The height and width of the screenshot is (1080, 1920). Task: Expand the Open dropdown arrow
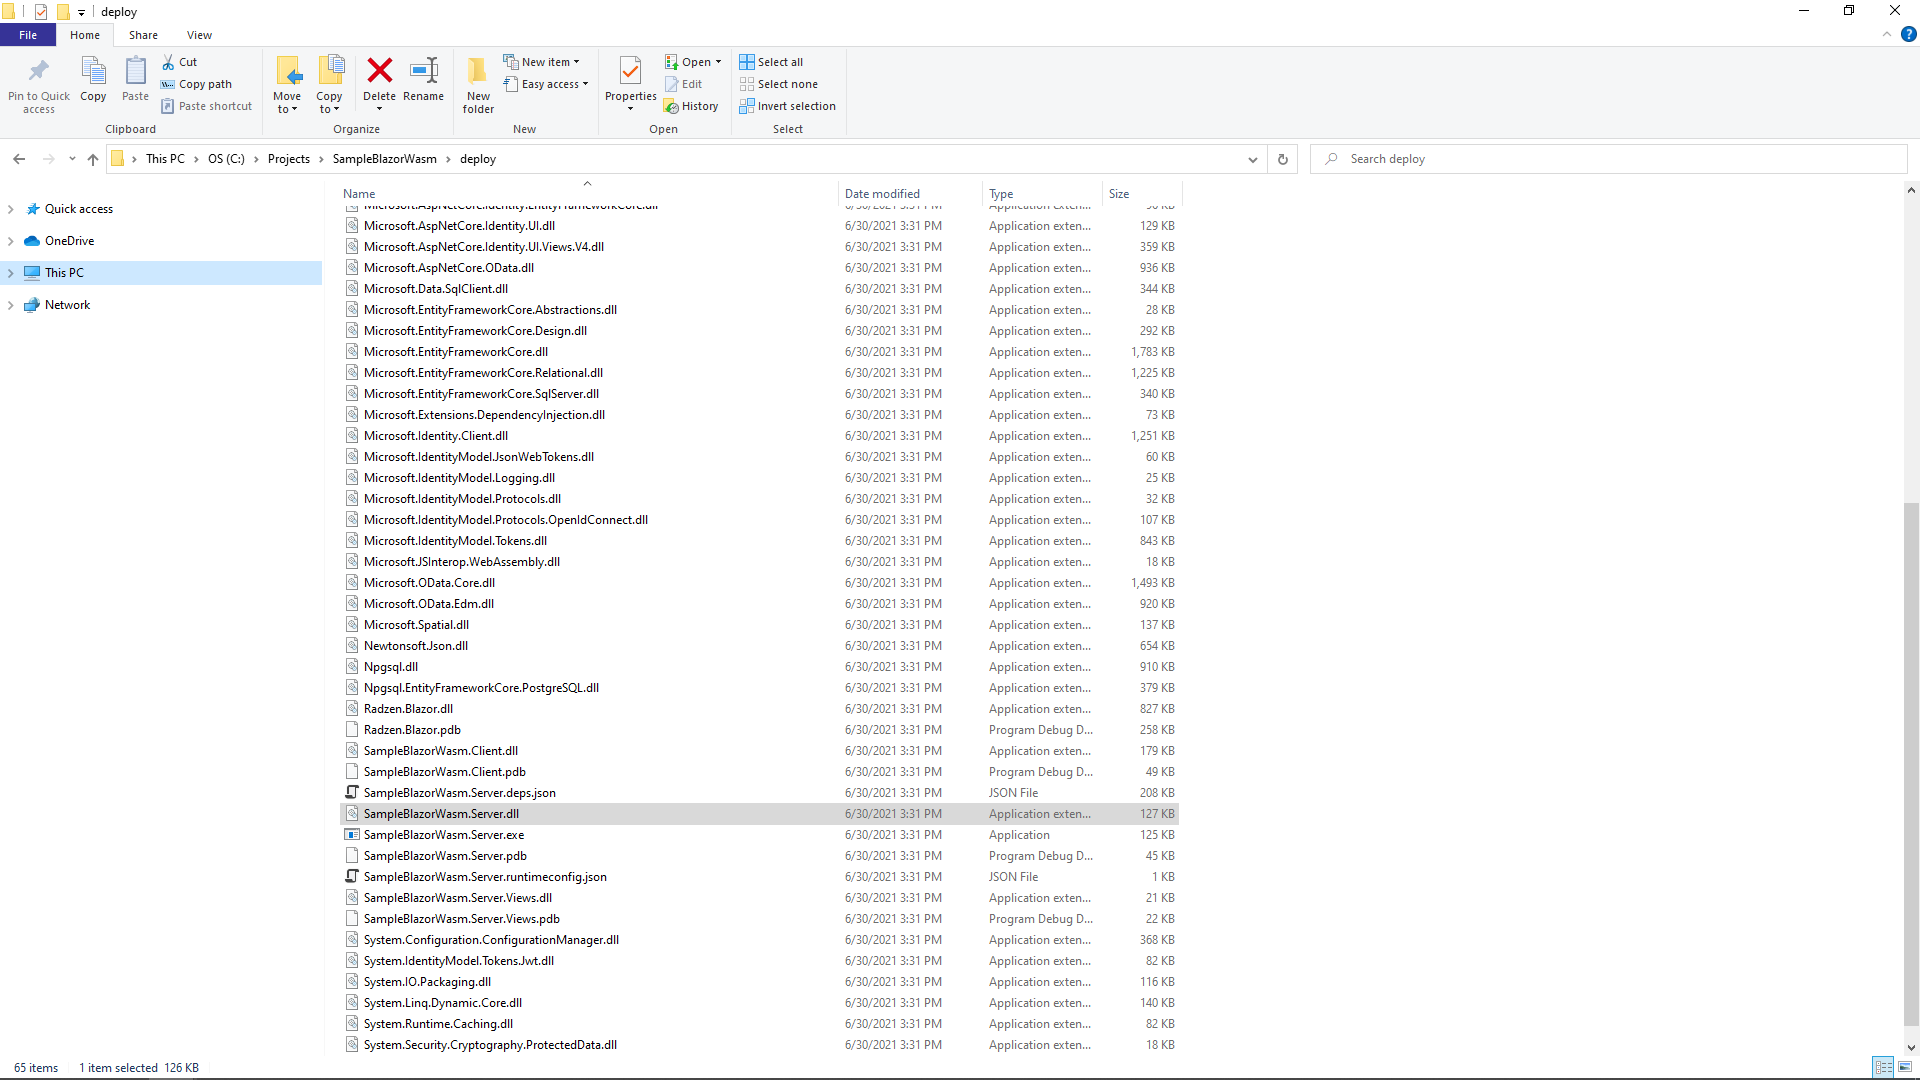click(718, 62)
